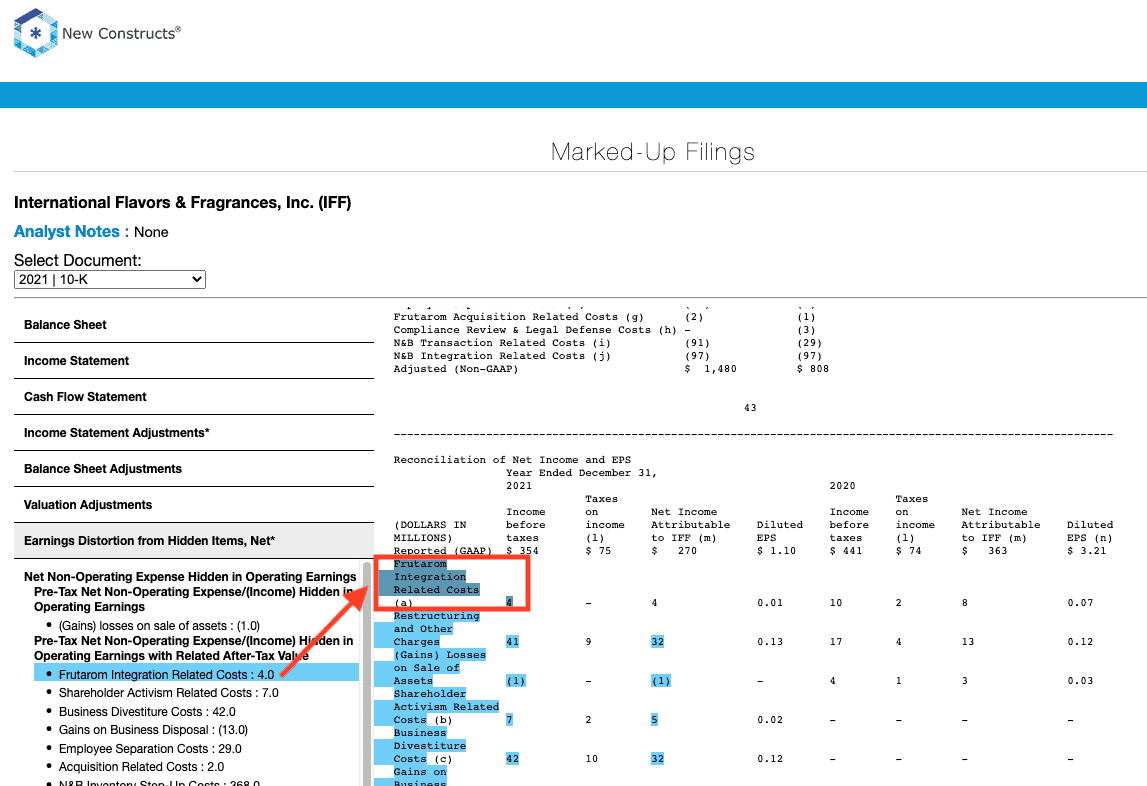Select 'Gains on Business Disposal : (13.0)'
This screenshot has height=786, width=1147.
tap(154, 730)
